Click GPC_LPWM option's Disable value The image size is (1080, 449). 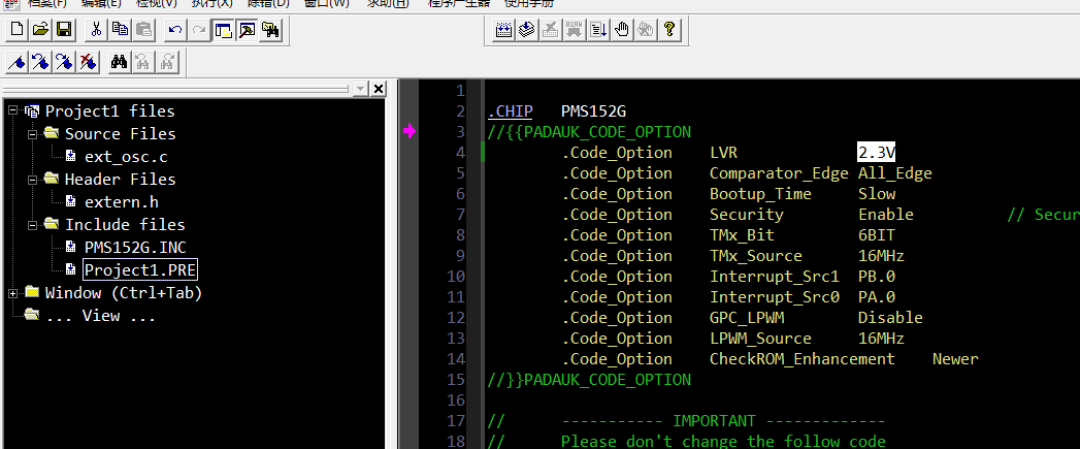[890, 317]
